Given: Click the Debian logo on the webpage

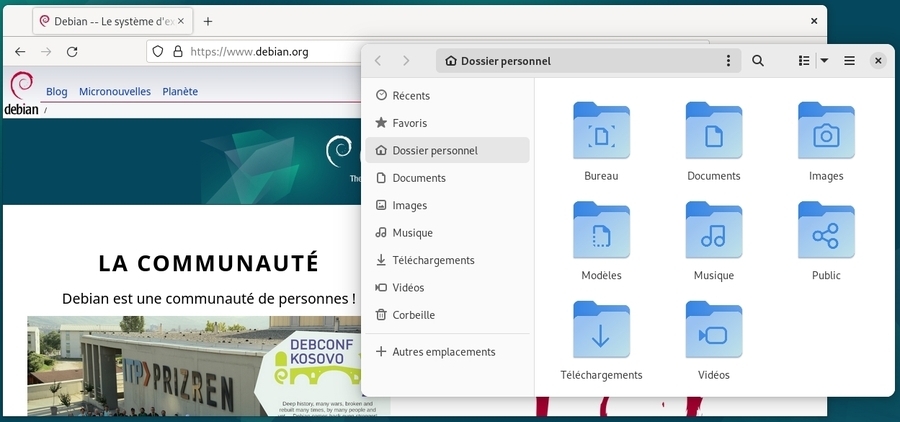Looking at the screenshot, I should click(x=21, y=93).
